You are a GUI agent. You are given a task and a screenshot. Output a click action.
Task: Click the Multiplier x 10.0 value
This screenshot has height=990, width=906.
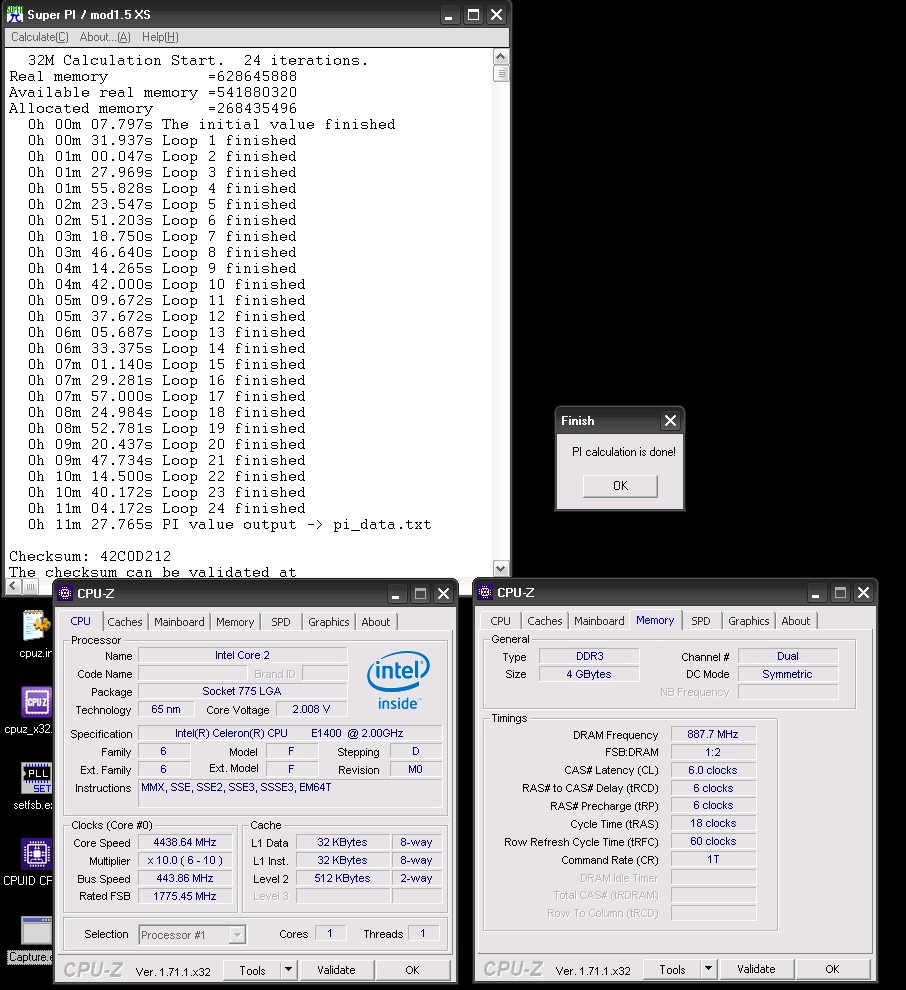point(185,861)
